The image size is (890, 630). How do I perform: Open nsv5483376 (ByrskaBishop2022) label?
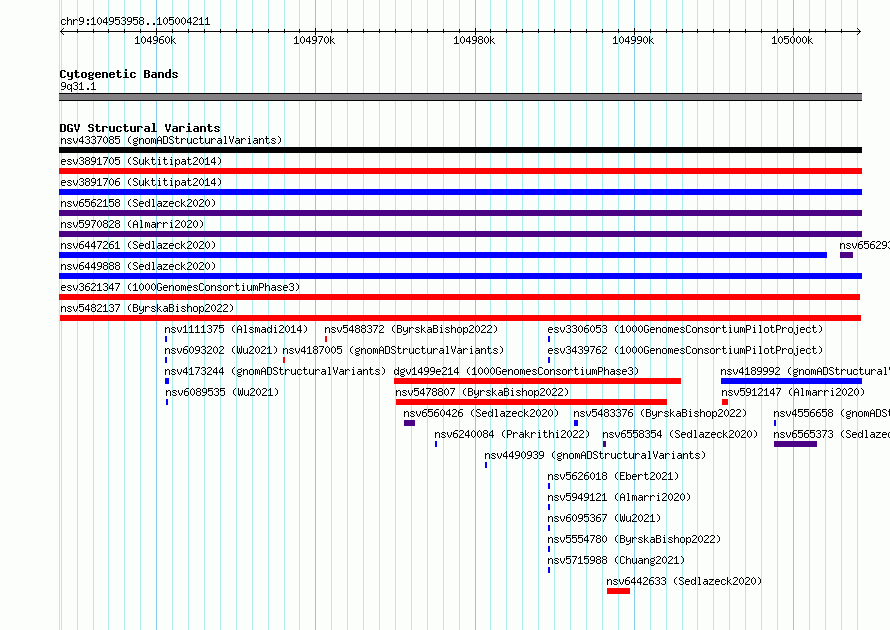tap(660, 413)
